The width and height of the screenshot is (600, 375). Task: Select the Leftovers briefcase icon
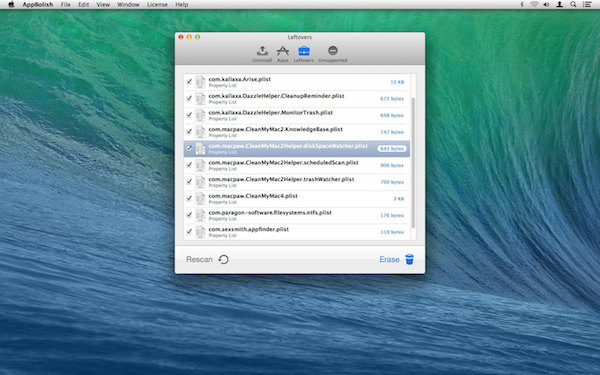pos(304,51)
